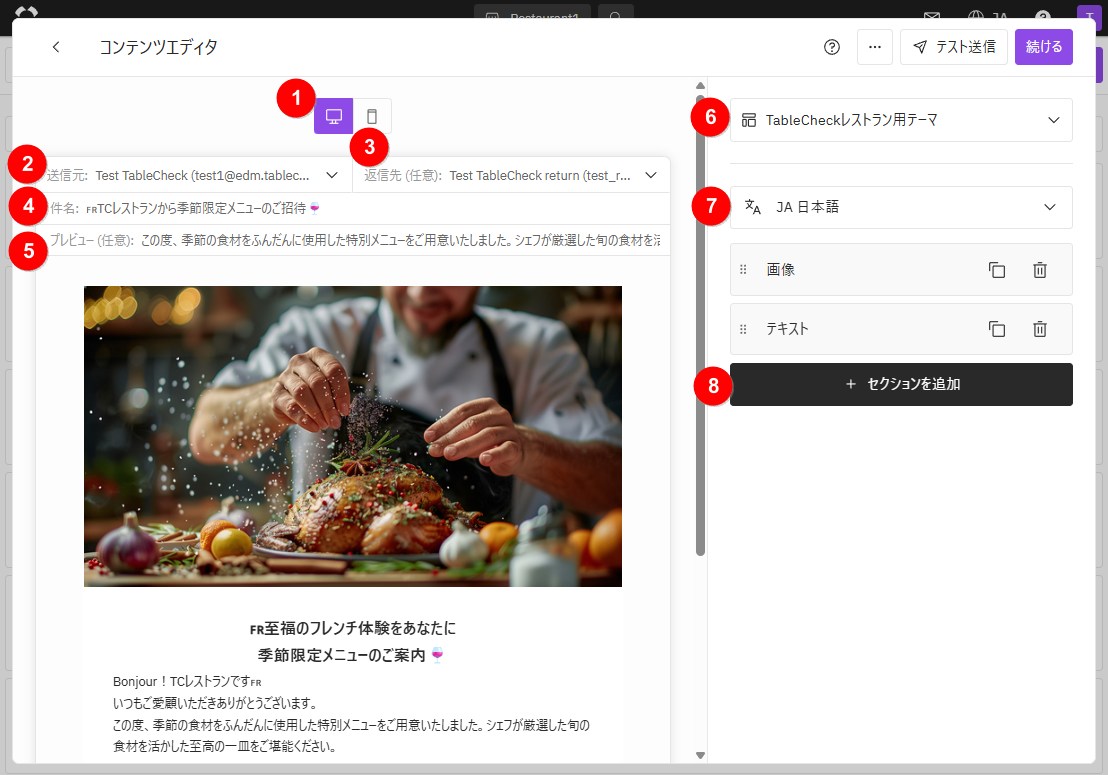
Task: Open the TableCheckレストラン用テーマ theme dropdown
Action: (x=901, y=120)
